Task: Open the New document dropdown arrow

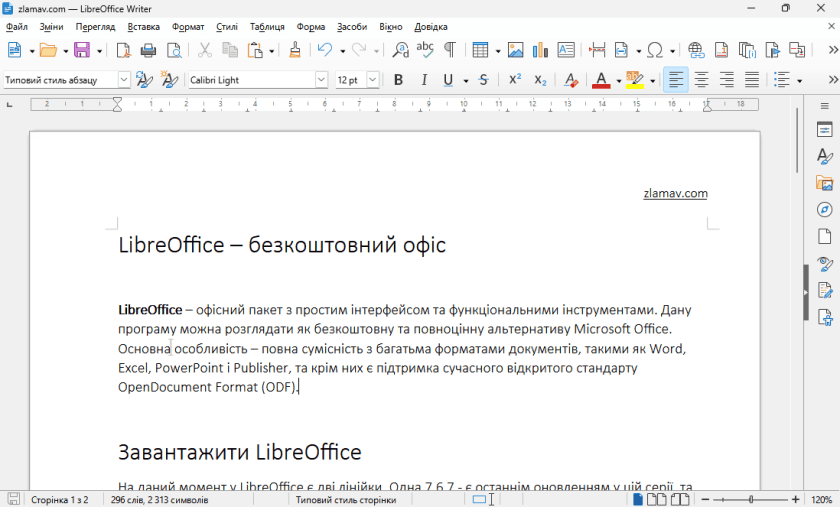Action: click(x=32, y=51)
